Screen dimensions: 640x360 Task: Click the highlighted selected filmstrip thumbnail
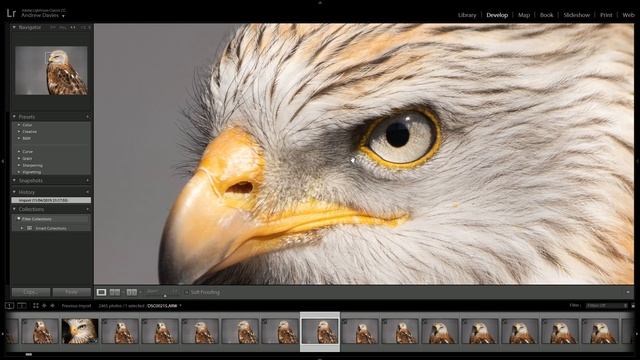tap(320, 331)
